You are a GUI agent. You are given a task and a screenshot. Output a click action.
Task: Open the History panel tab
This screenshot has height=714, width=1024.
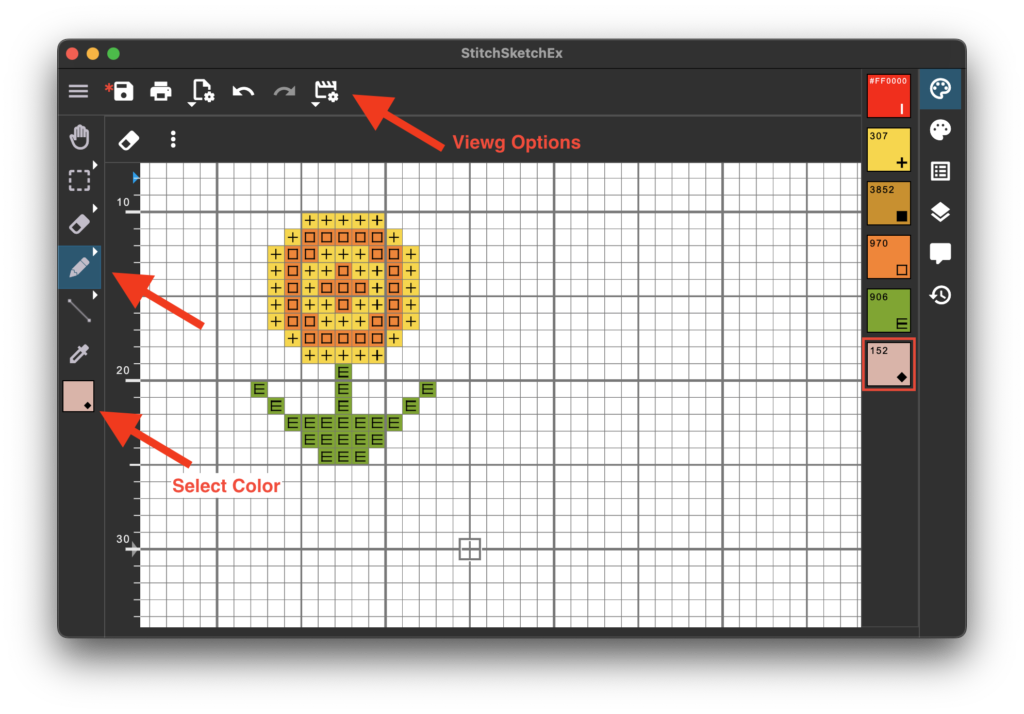coord(940,295)
